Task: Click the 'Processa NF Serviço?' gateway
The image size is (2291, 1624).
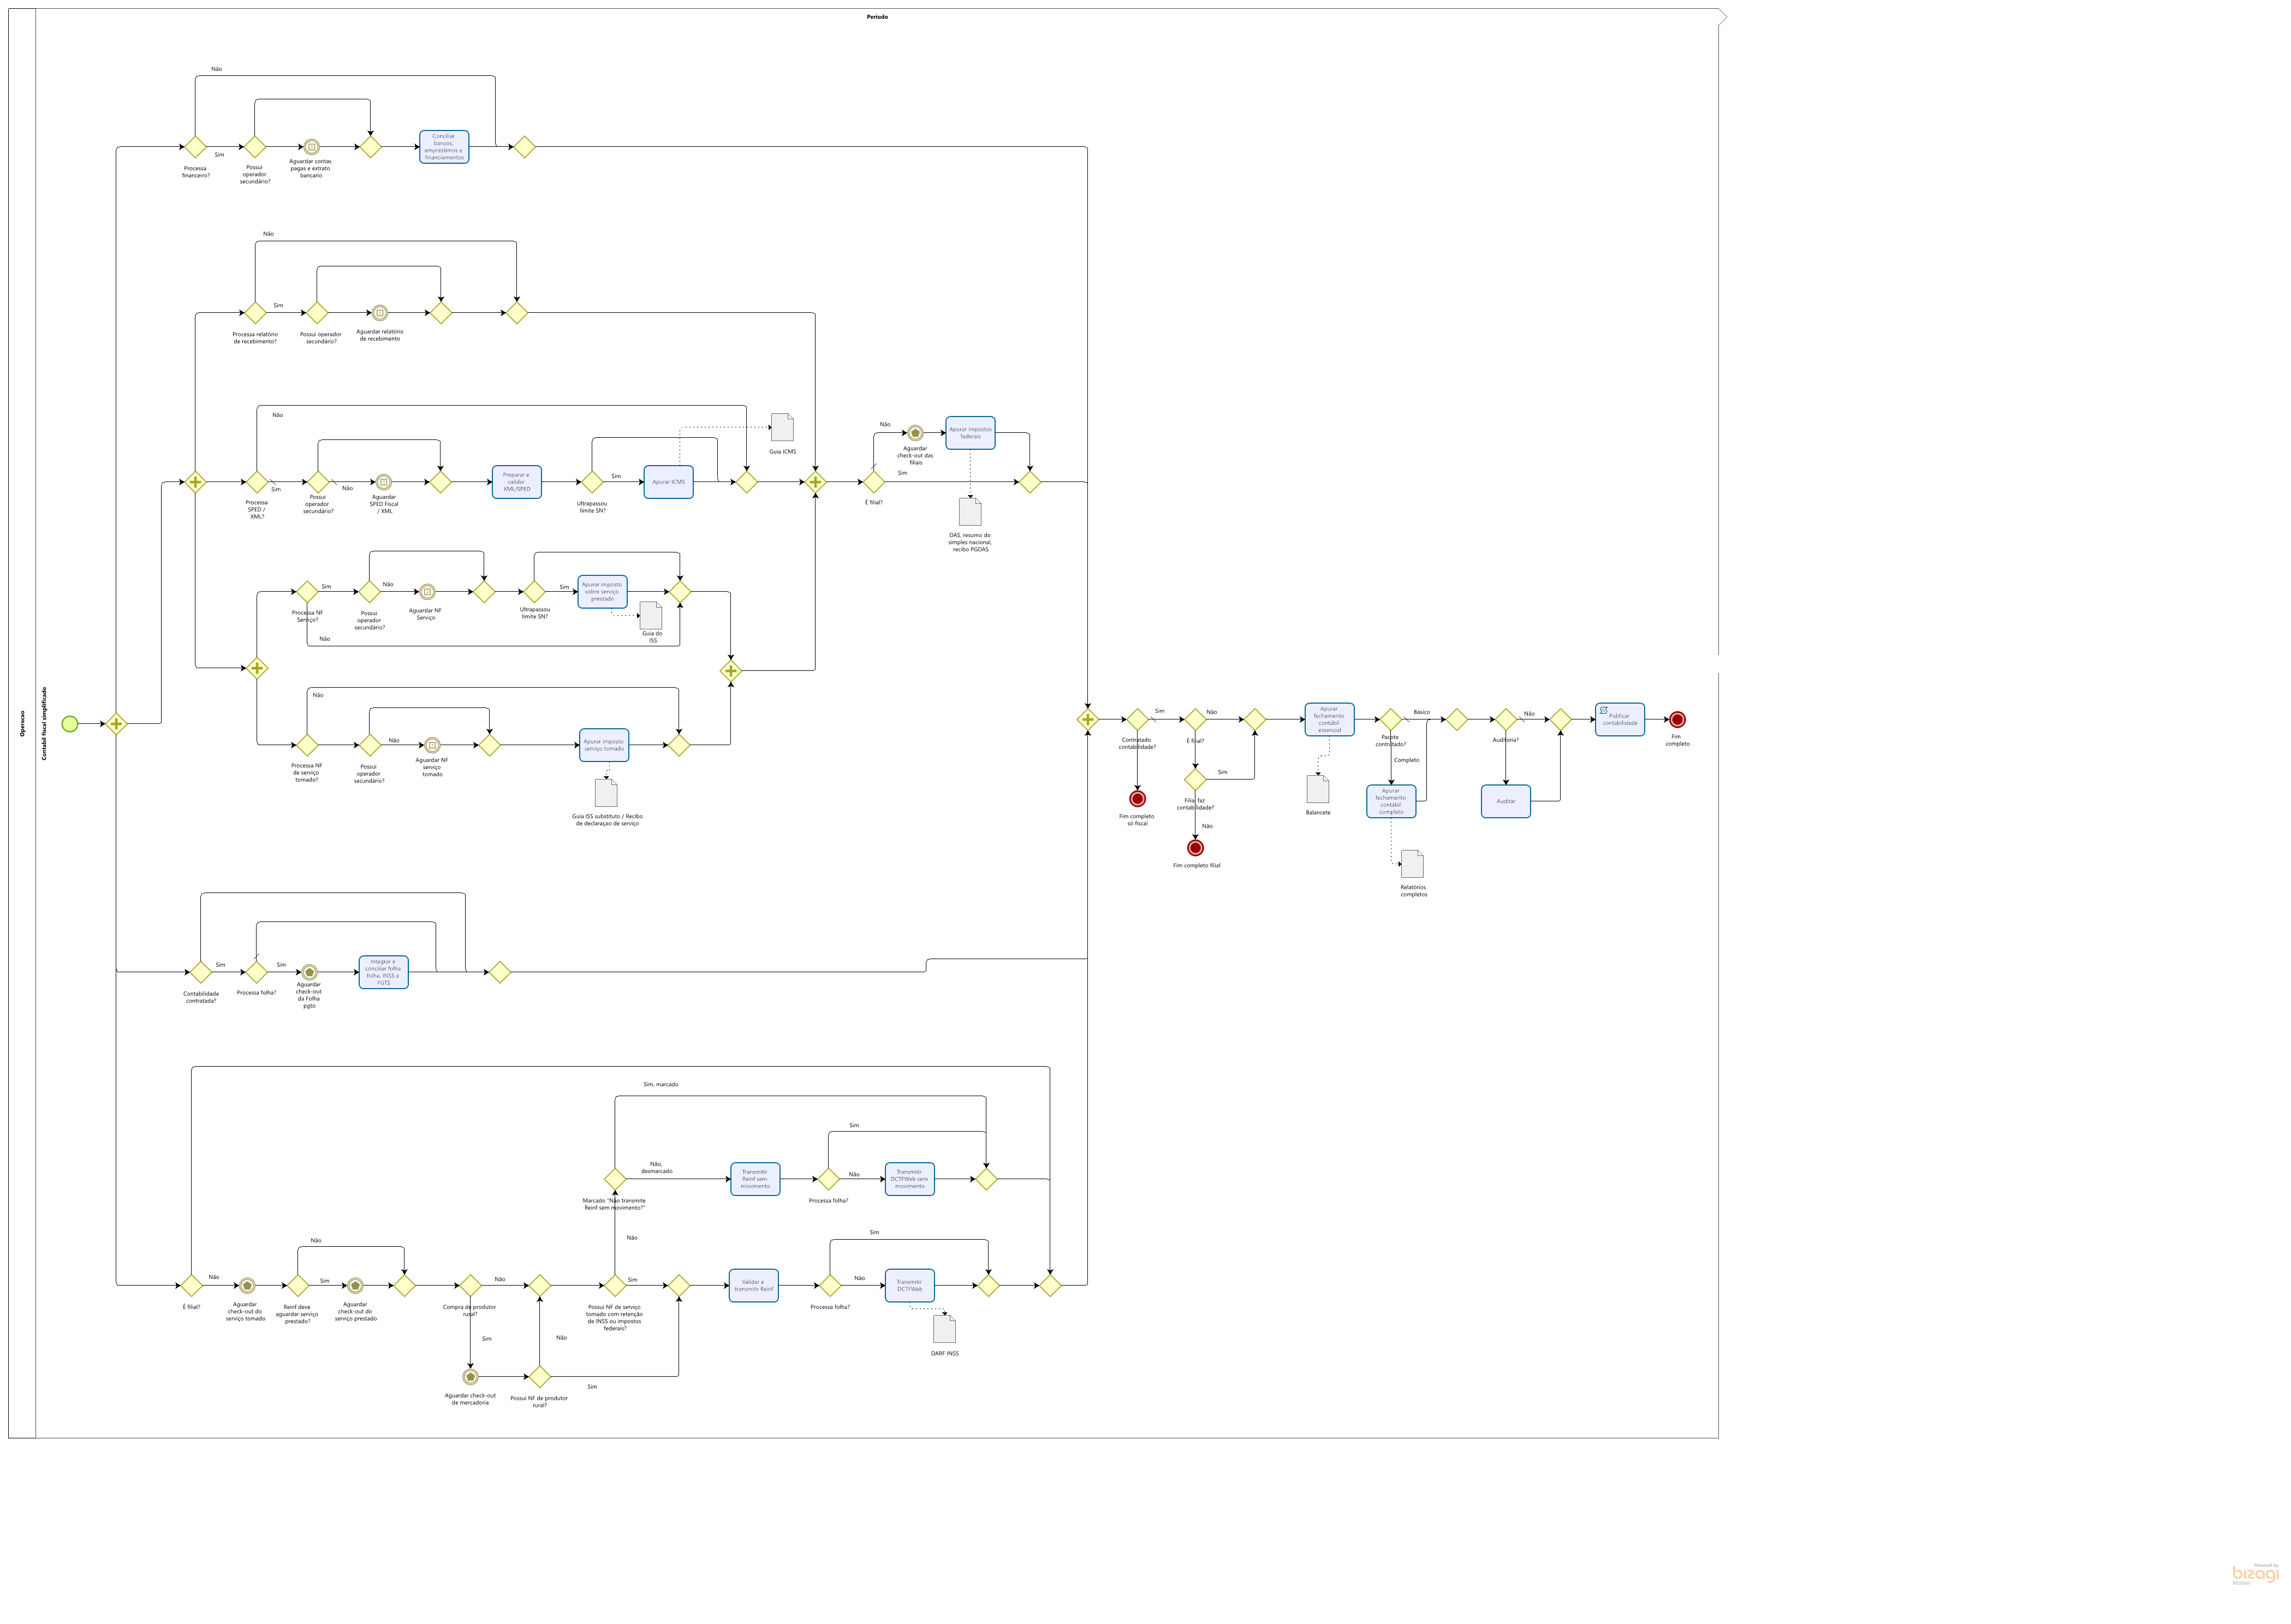Action: point(307,592)
